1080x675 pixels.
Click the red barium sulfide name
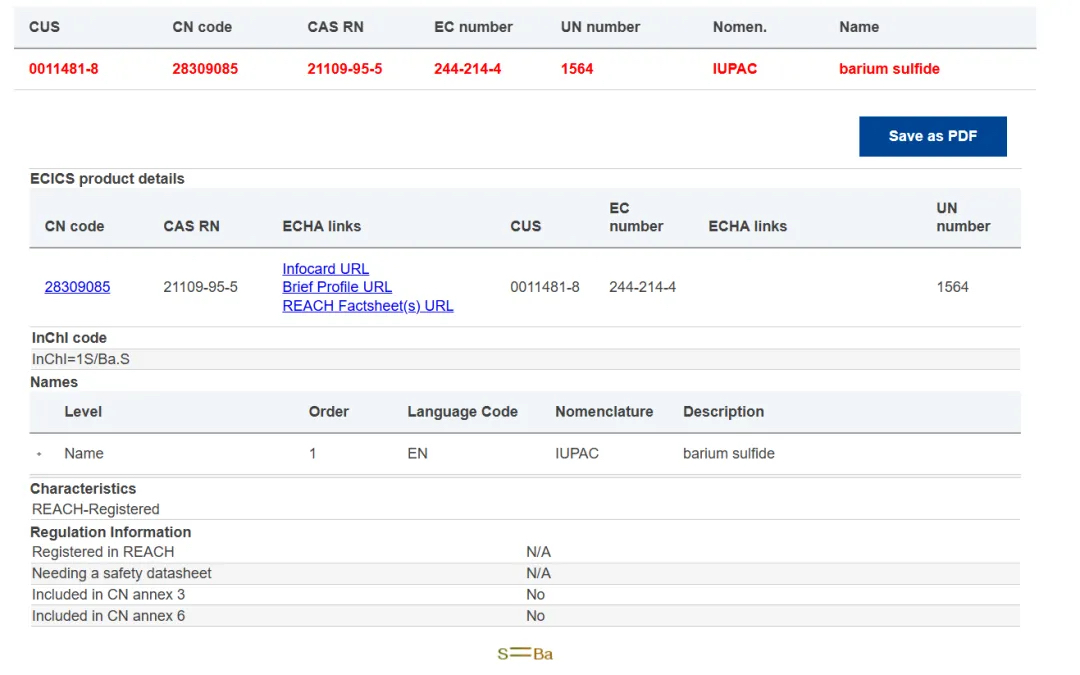[889, 69]
